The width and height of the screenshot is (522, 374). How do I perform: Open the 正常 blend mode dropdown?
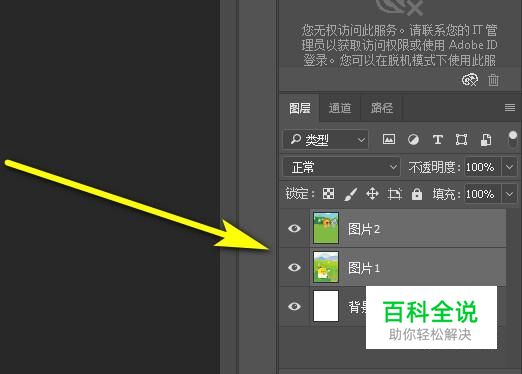[341, 167]
